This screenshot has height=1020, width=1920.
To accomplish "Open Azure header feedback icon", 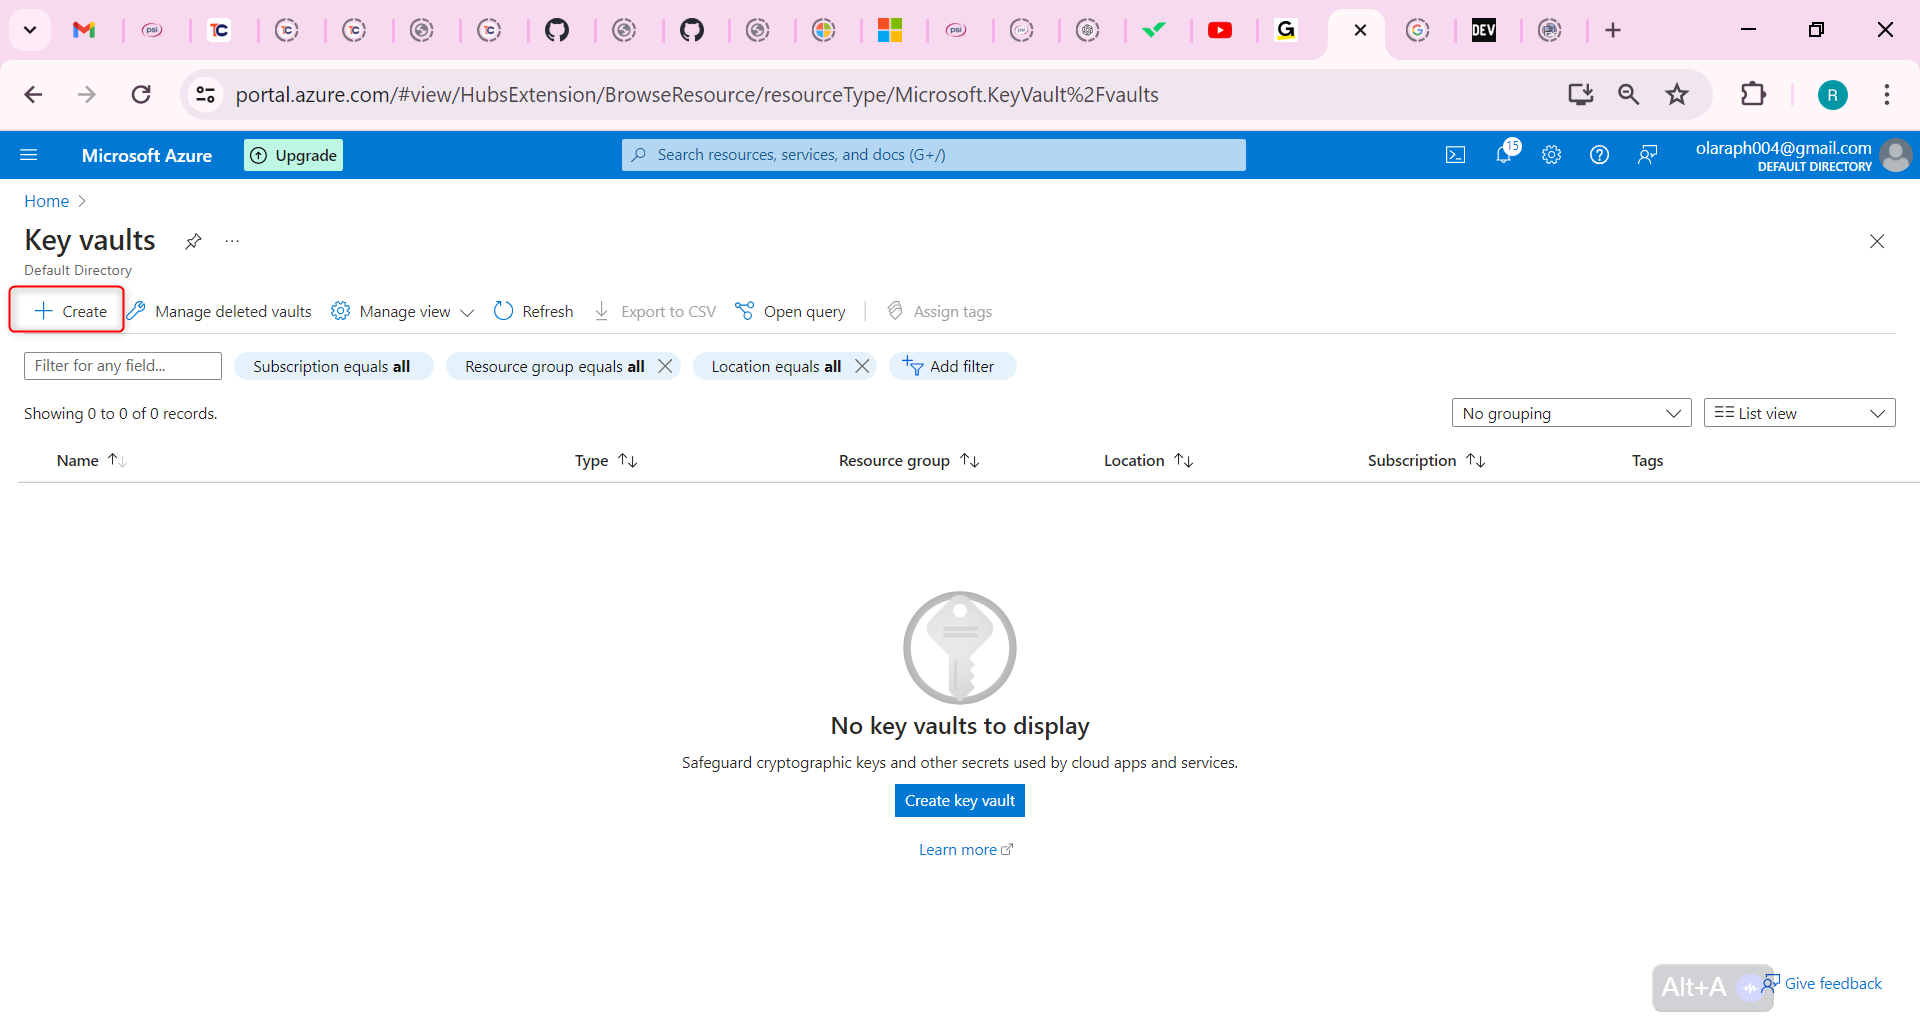I will pos(1647,155).
